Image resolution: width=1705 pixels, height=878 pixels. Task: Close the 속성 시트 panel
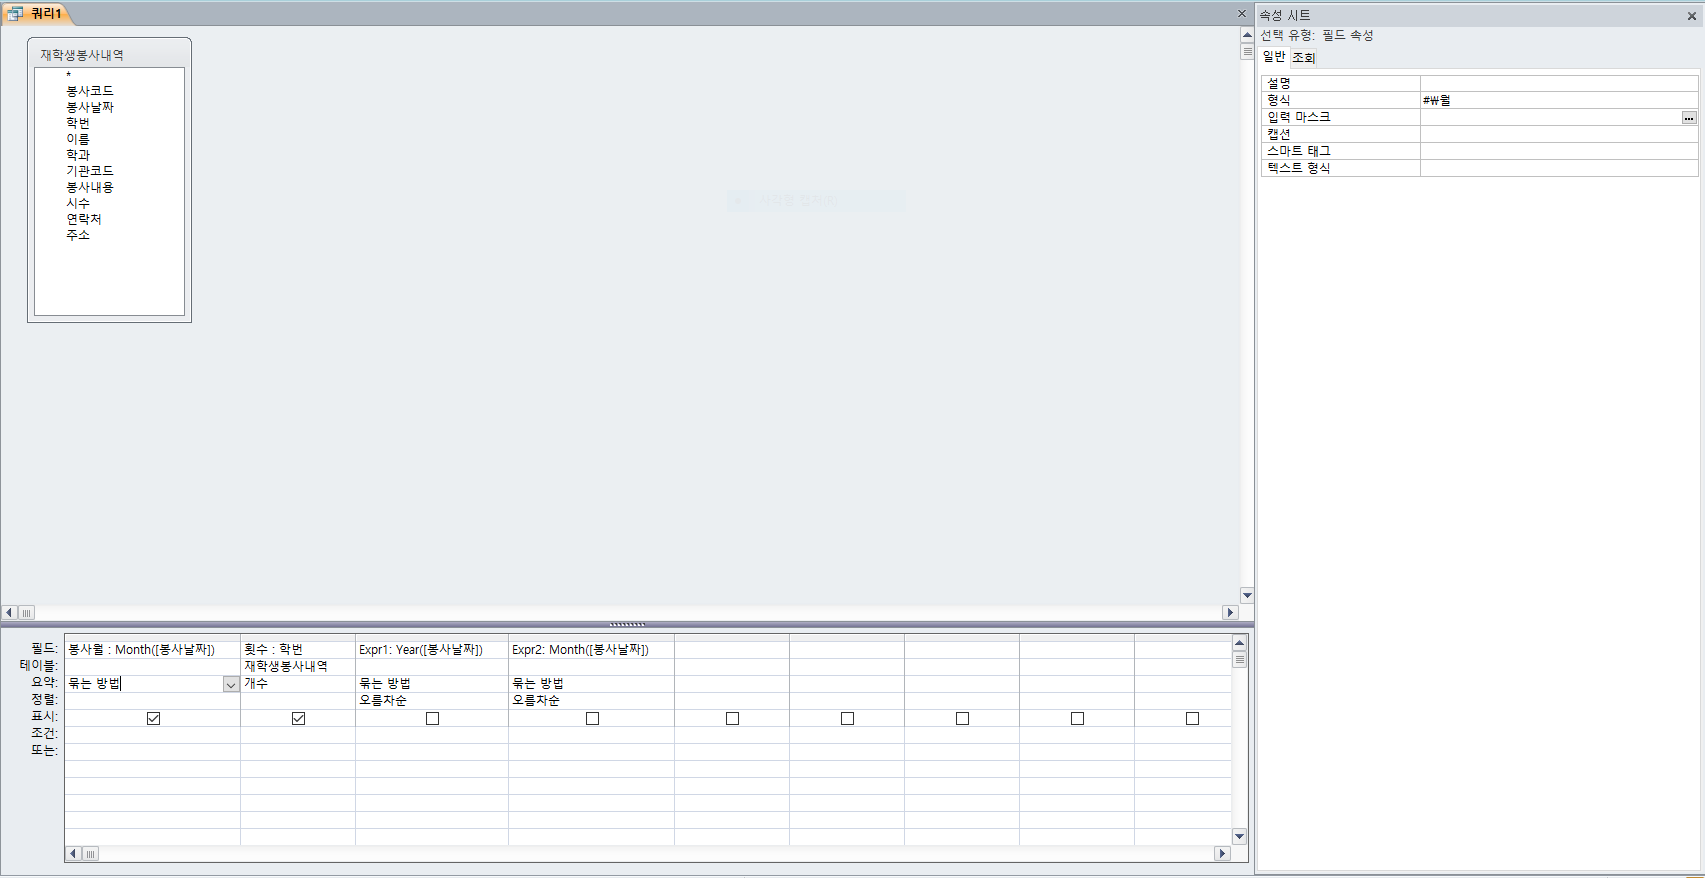coord(1692,16)
